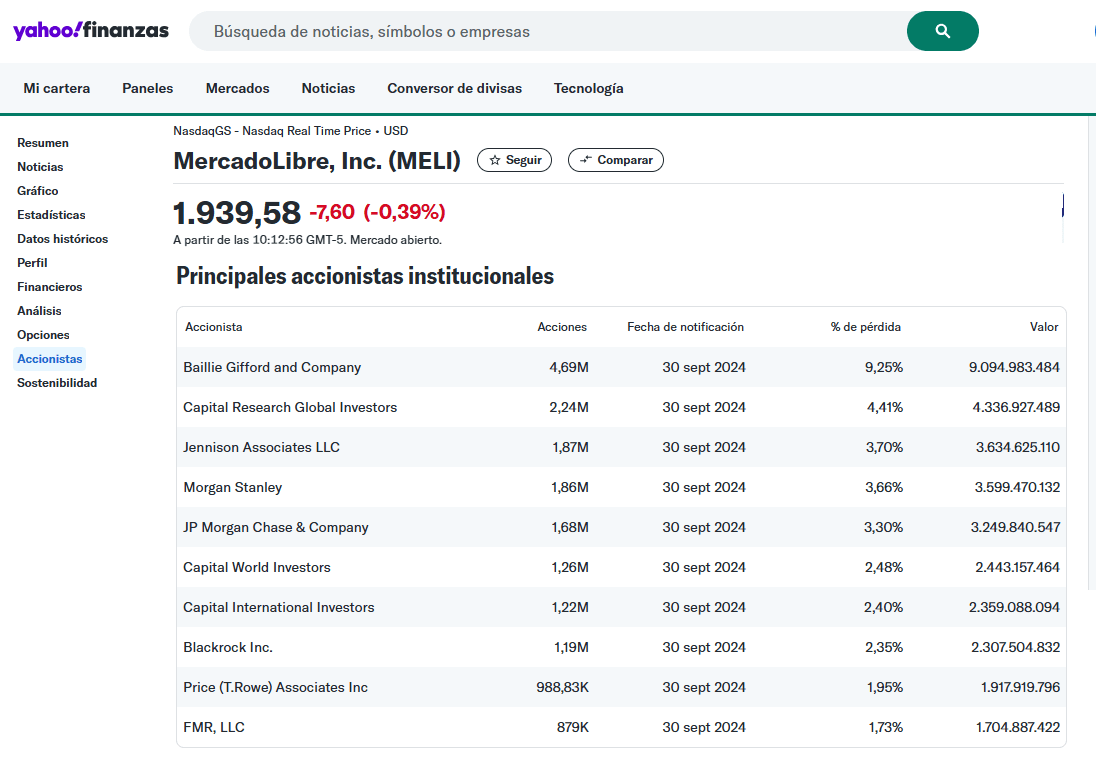Click the green search magnifier button
This screenshot has height=764, width=1104.
click(942, 31)
